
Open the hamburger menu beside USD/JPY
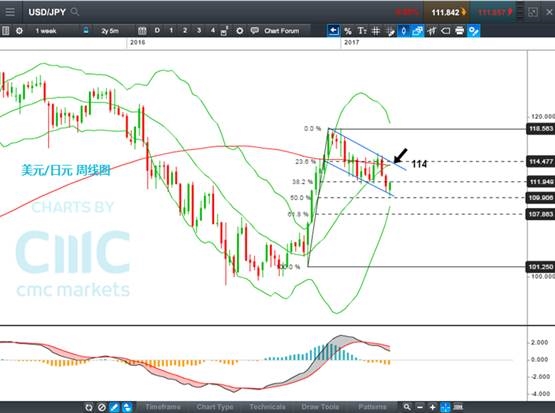pyautogui.click(x=10, y=12)
